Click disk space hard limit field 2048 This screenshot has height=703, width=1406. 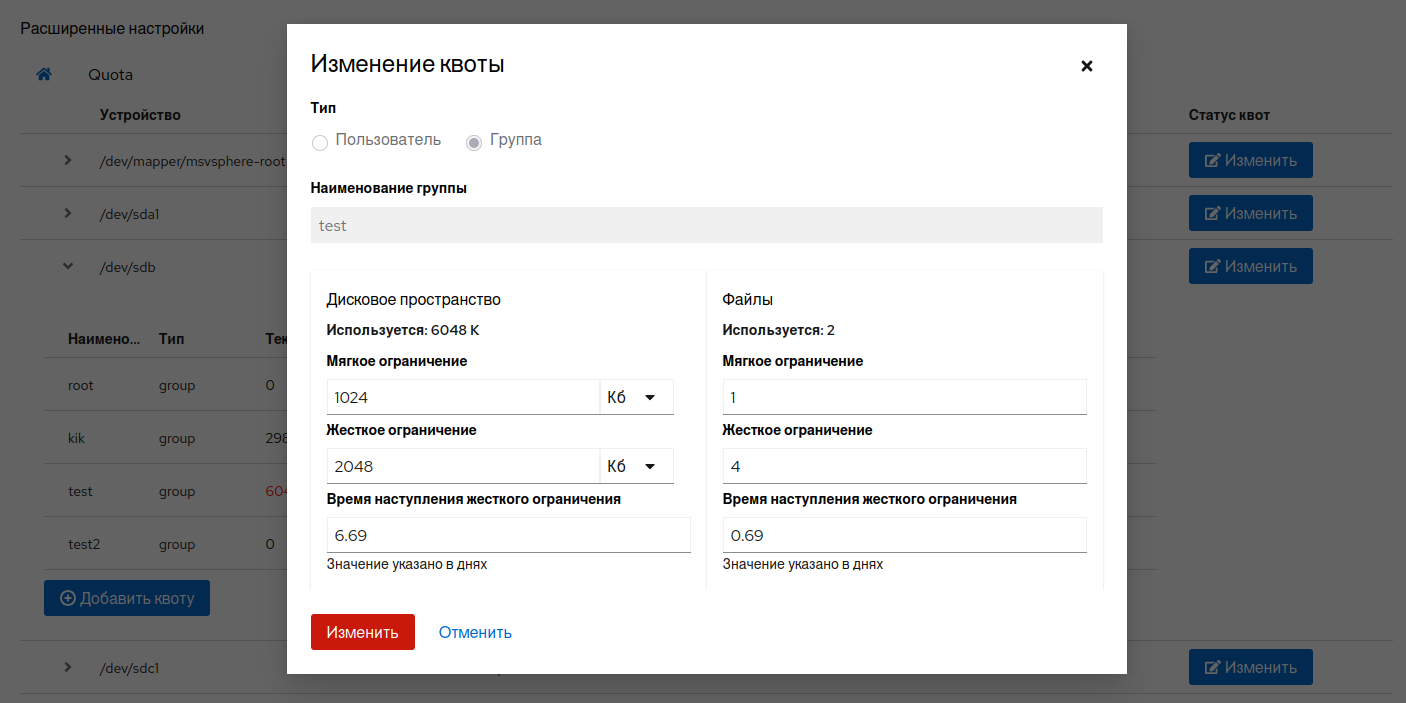(x=462, y=466)
